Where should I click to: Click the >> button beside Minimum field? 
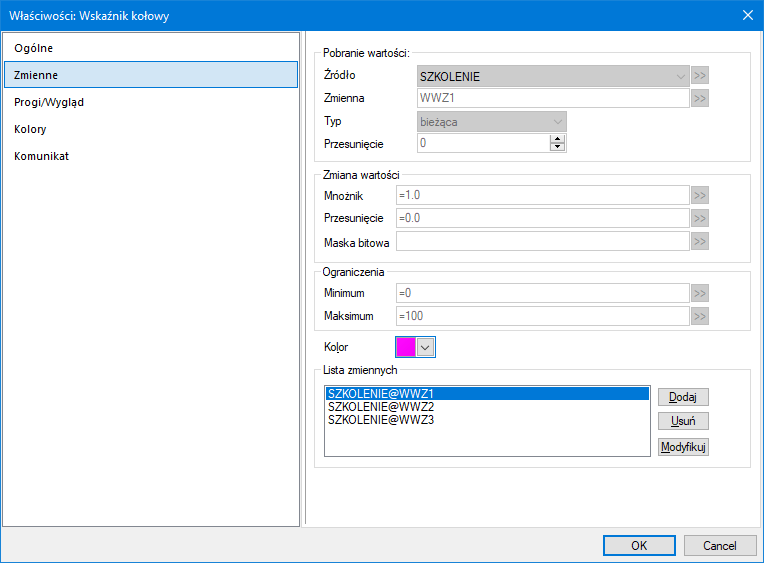pos(700,293)
